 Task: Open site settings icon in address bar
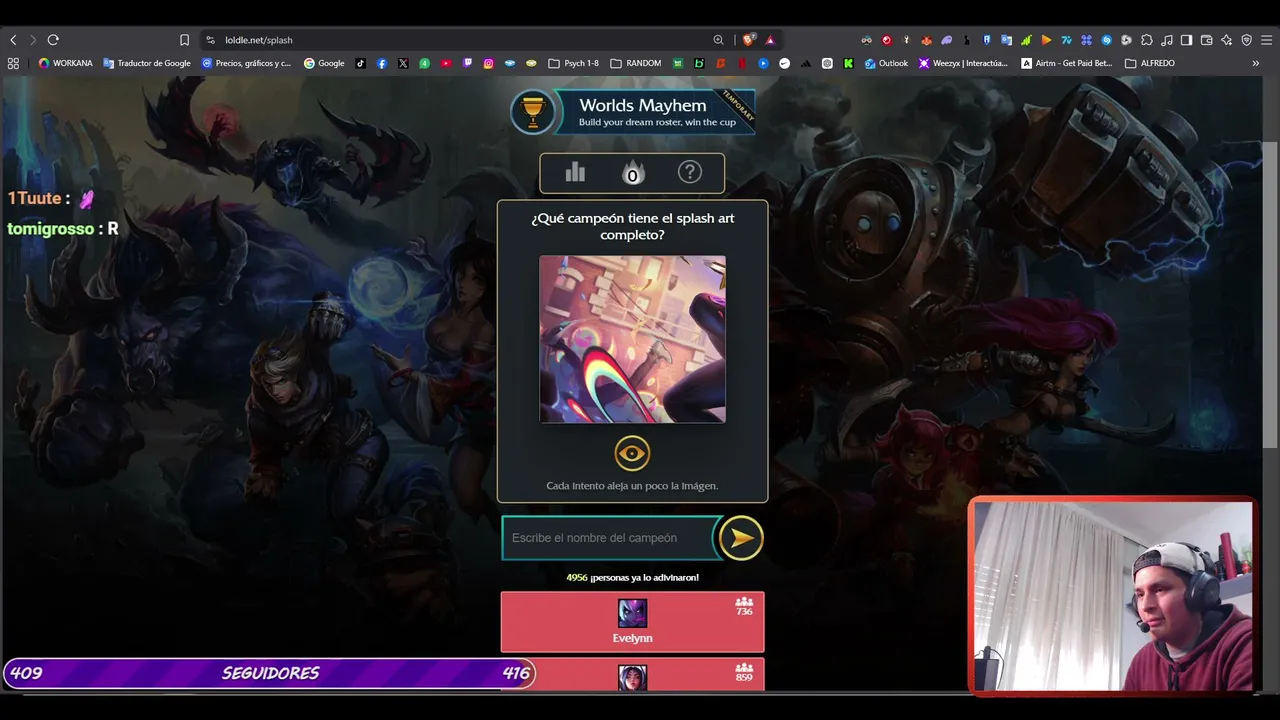(210, 40)
